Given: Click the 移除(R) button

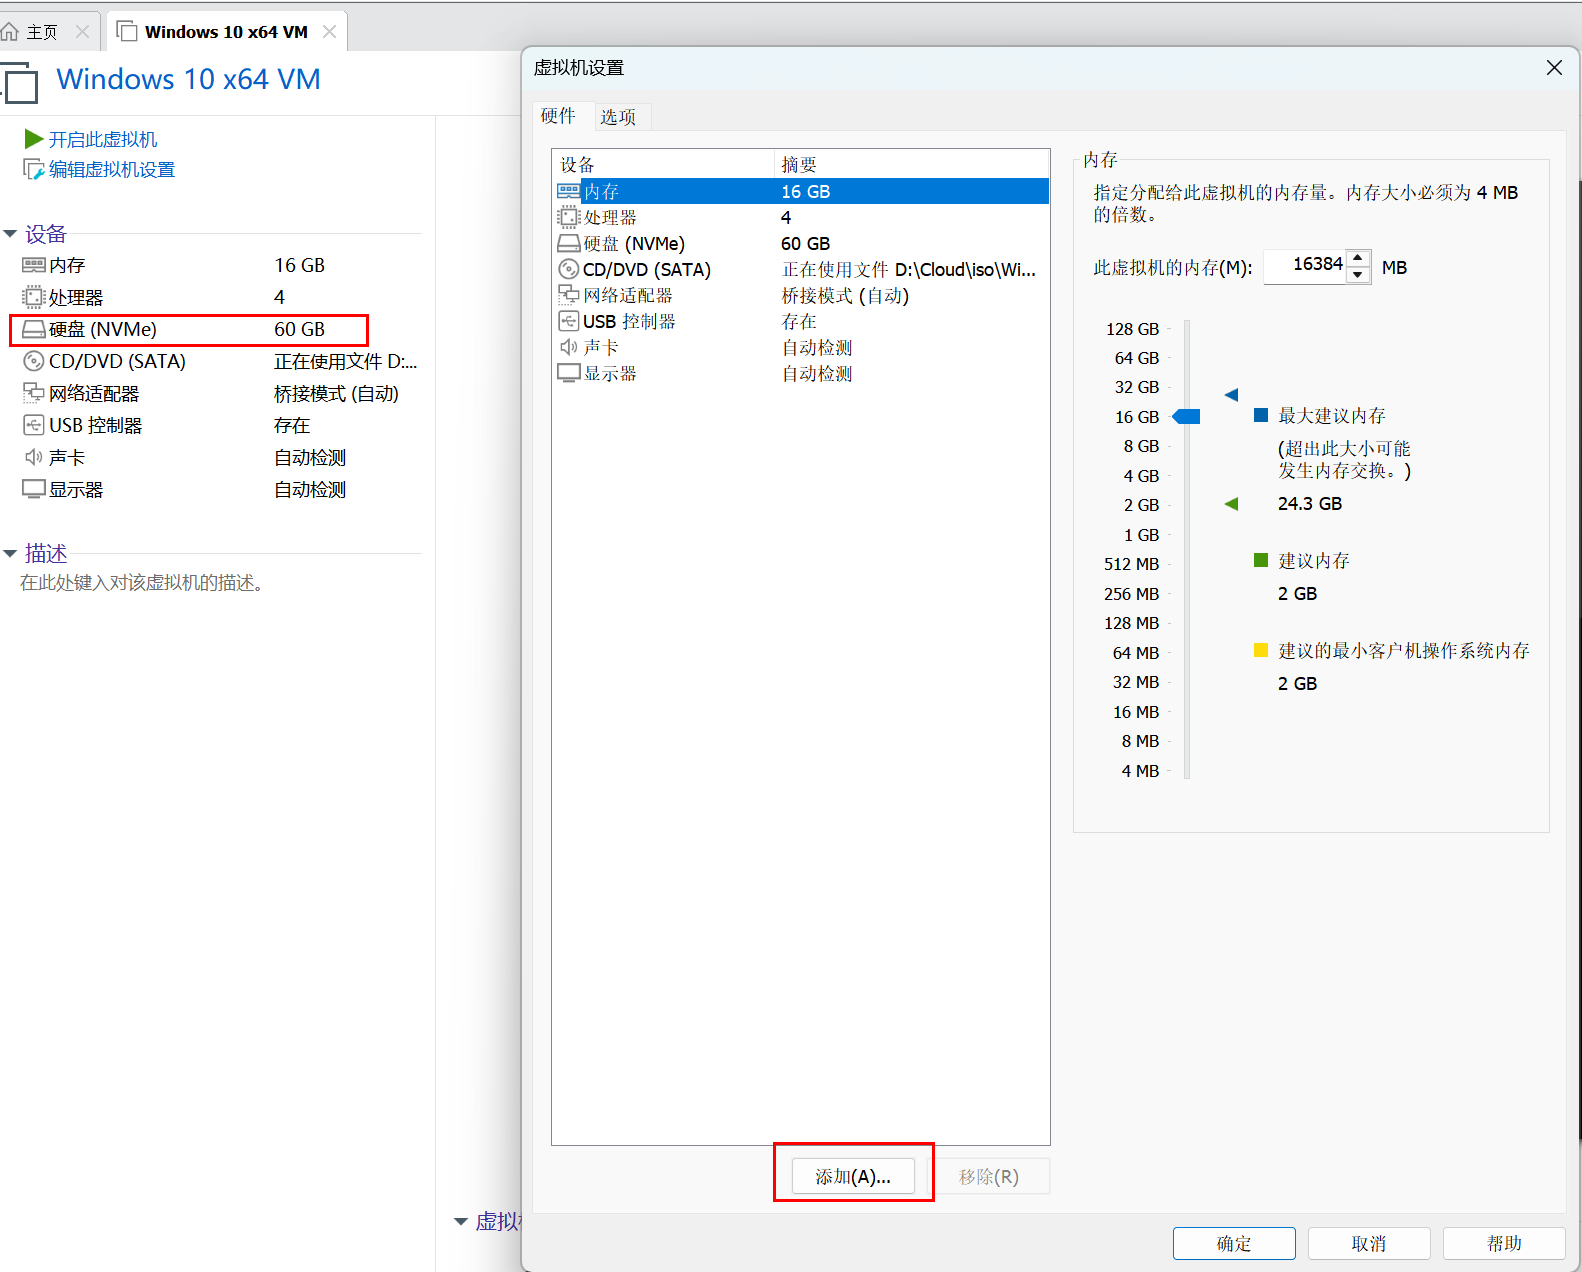Looking at the screenshot, I should tap(989, 1176).
